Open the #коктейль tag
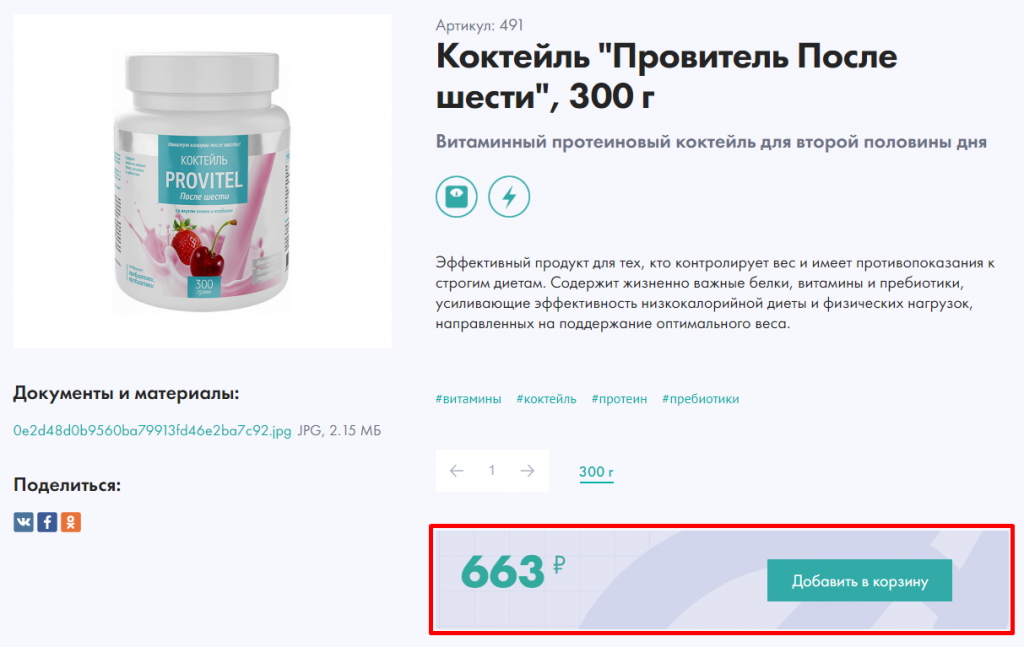 (546, 399)
